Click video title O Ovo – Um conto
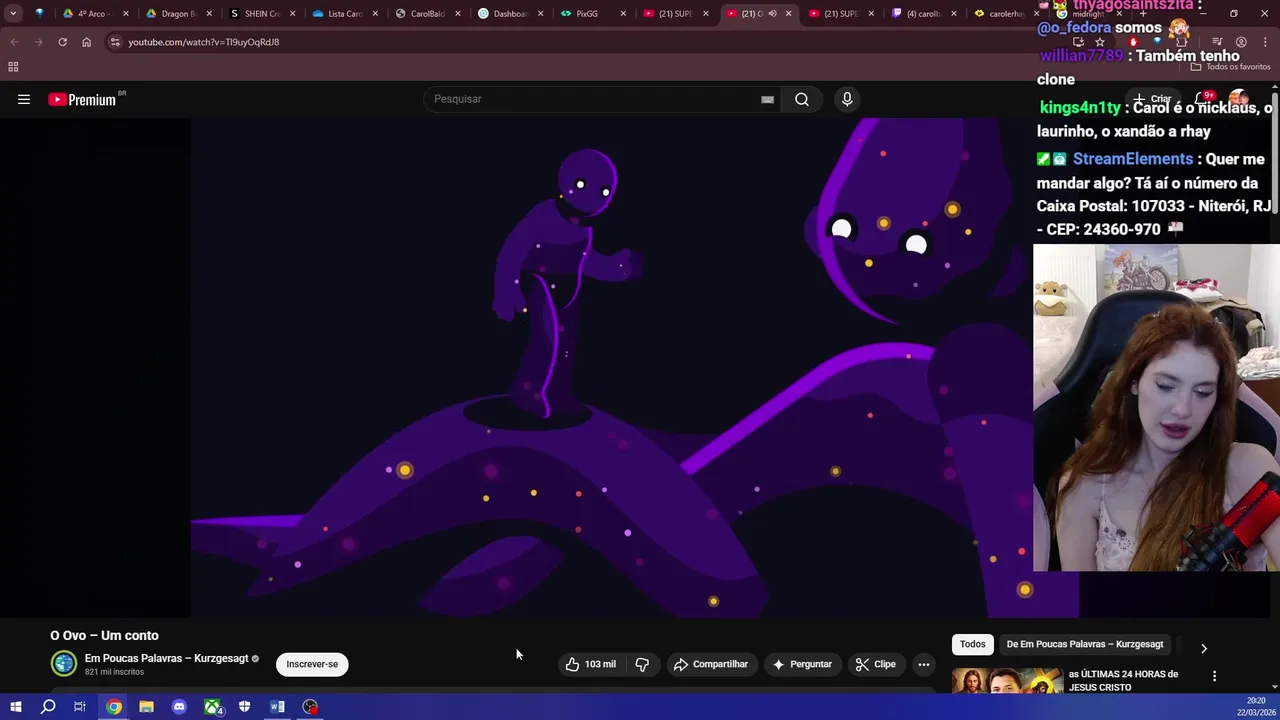The width and height of the screenshot is (1280, 720). (104, 635)
